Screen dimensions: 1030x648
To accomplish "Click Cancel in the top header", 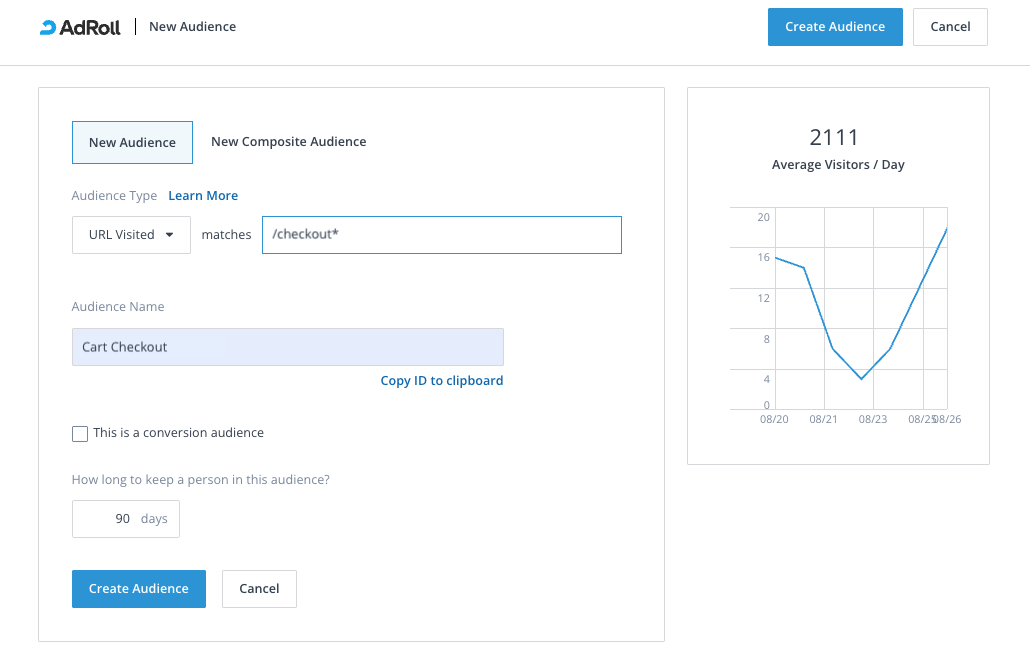I will point(949,27).
